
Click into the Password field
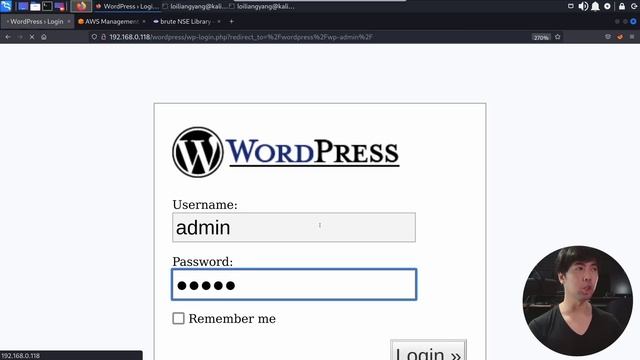(294, 284)
